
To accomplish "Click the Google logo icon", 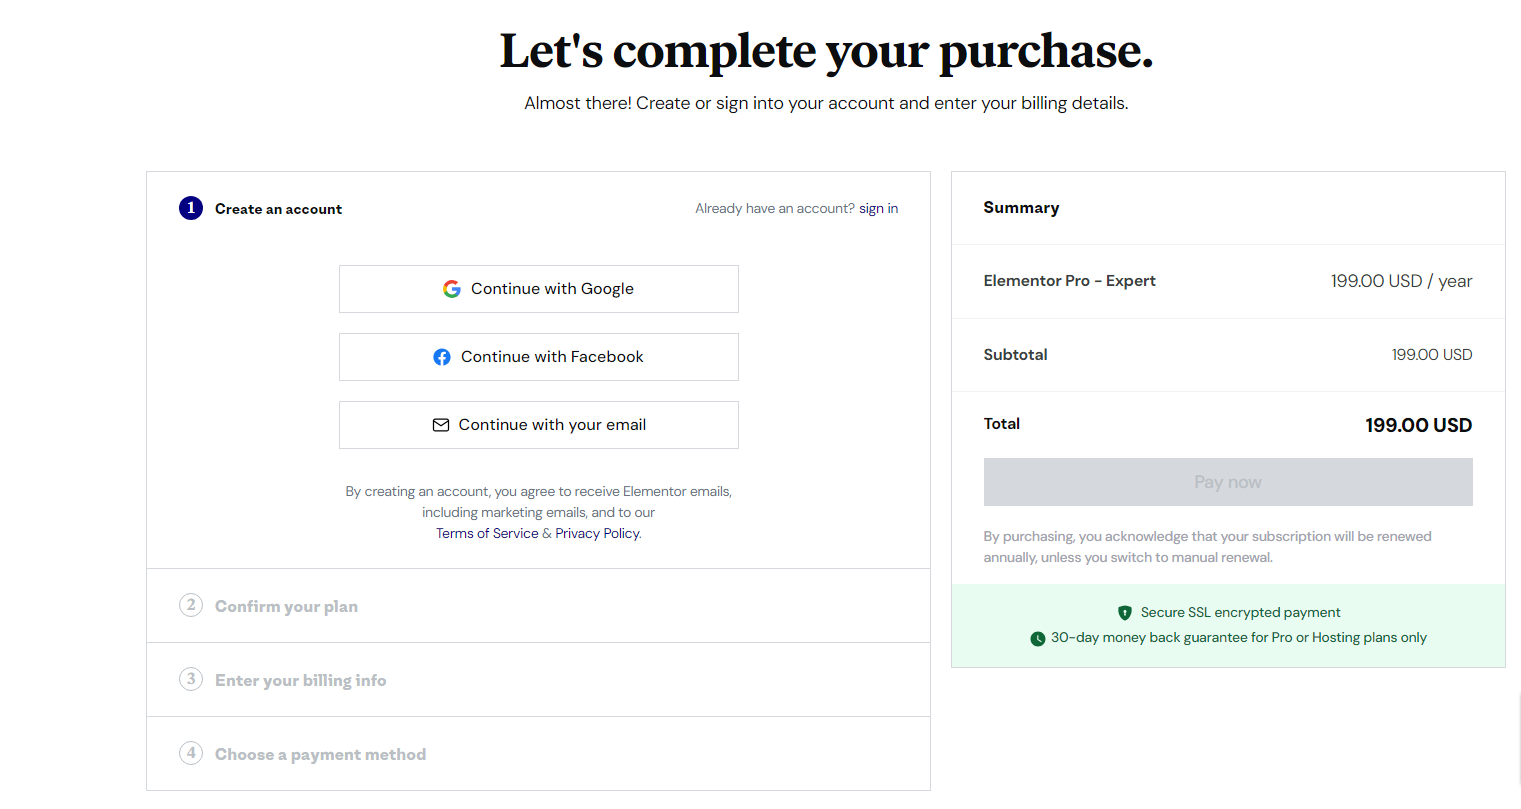I will 452,289.
